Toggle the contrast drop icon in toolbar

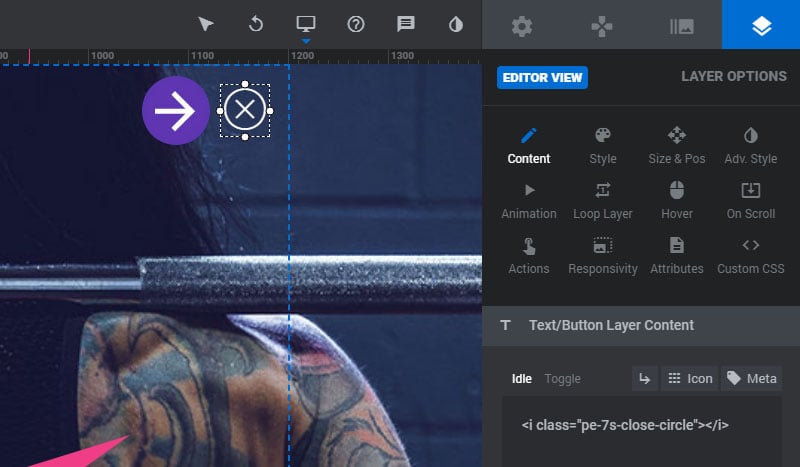[456, 24]
